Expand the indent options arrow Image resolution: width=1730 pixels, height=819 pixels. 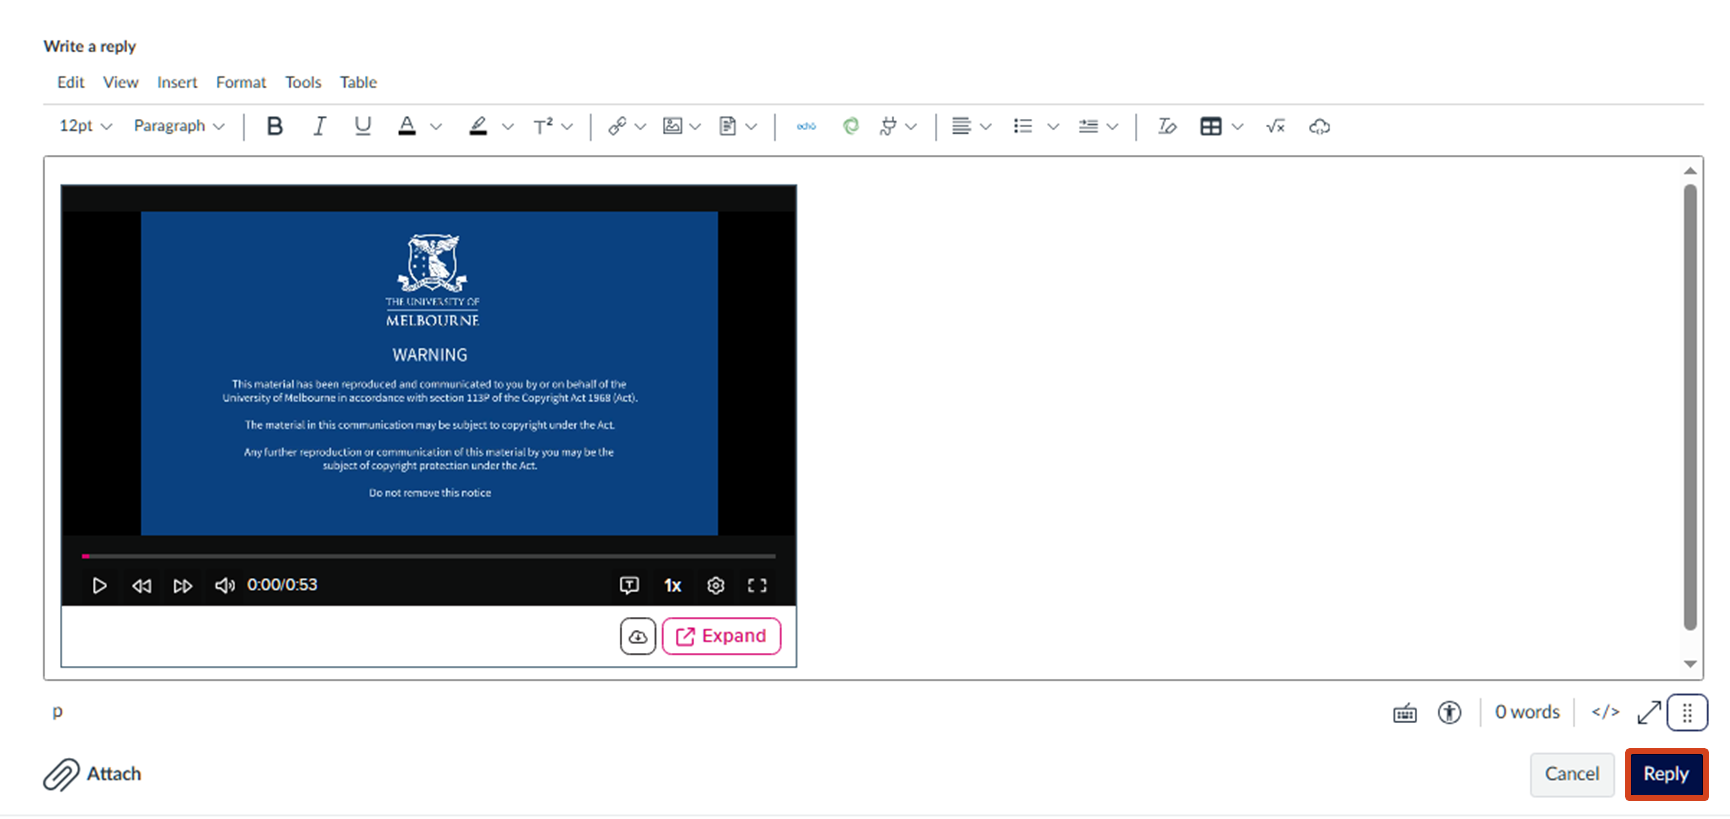[x=1112, y=126]
